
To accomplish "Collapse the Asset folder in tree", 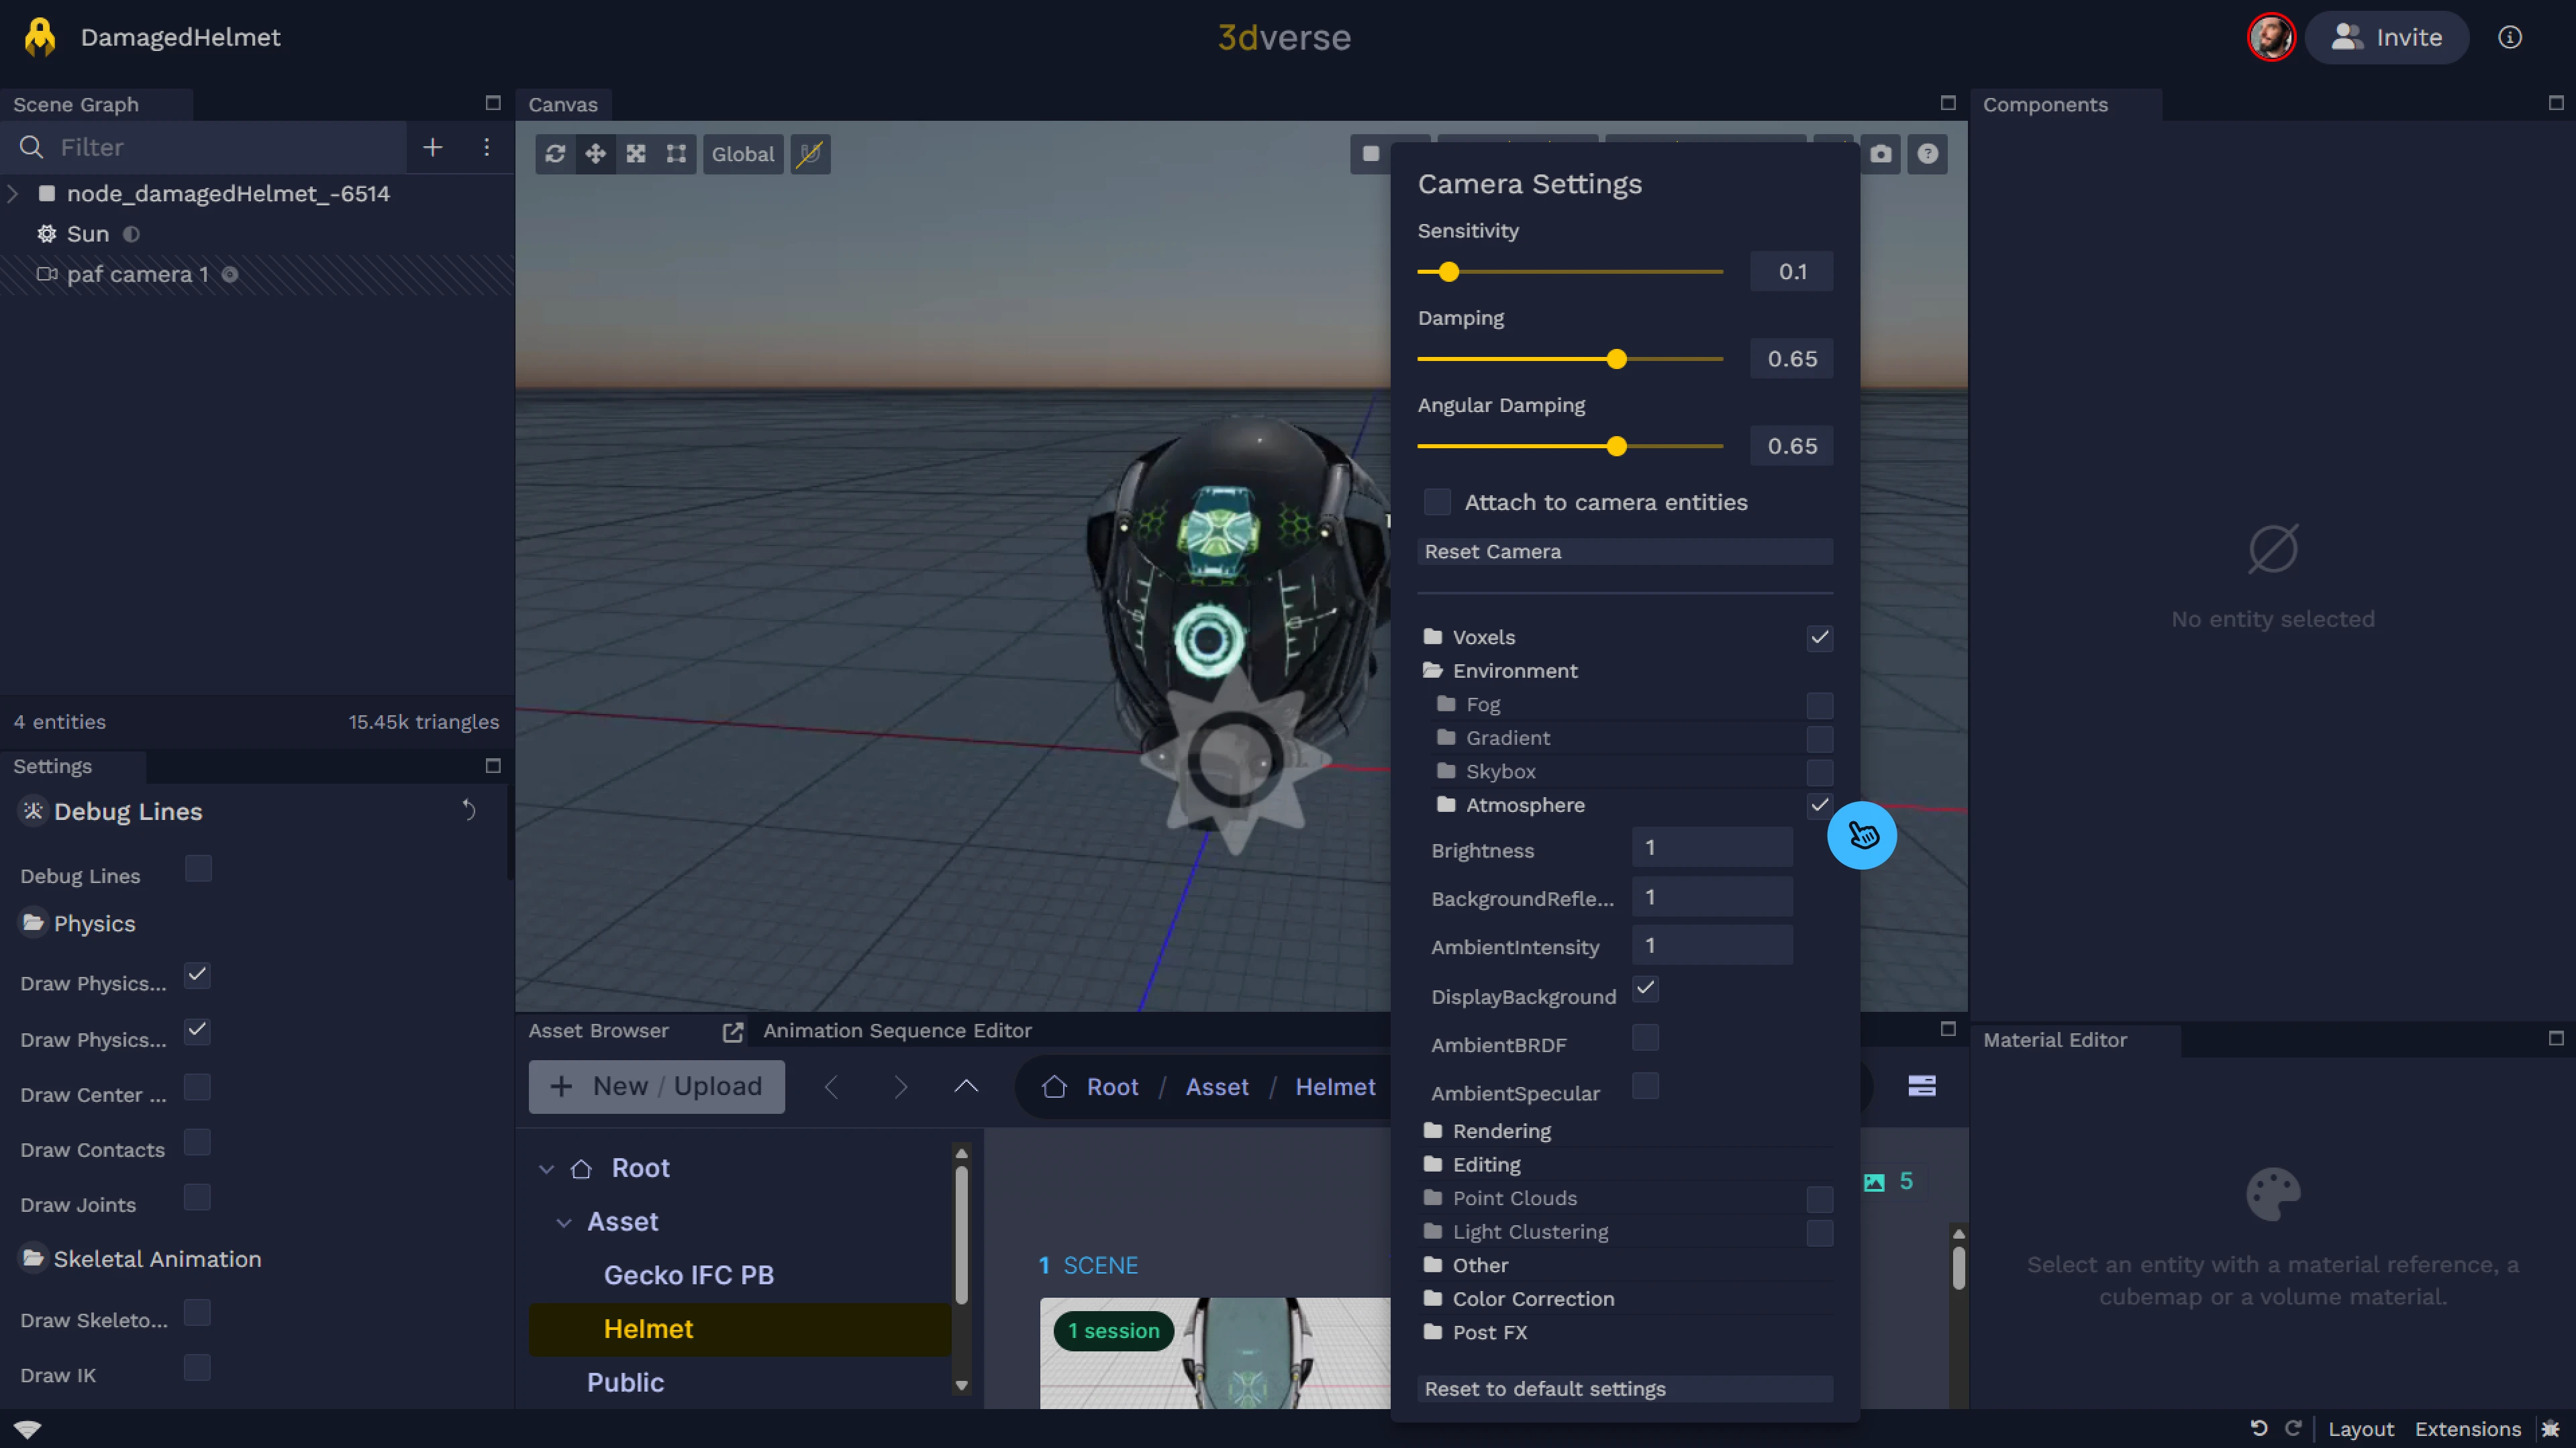I will (x=564, y=1222).
